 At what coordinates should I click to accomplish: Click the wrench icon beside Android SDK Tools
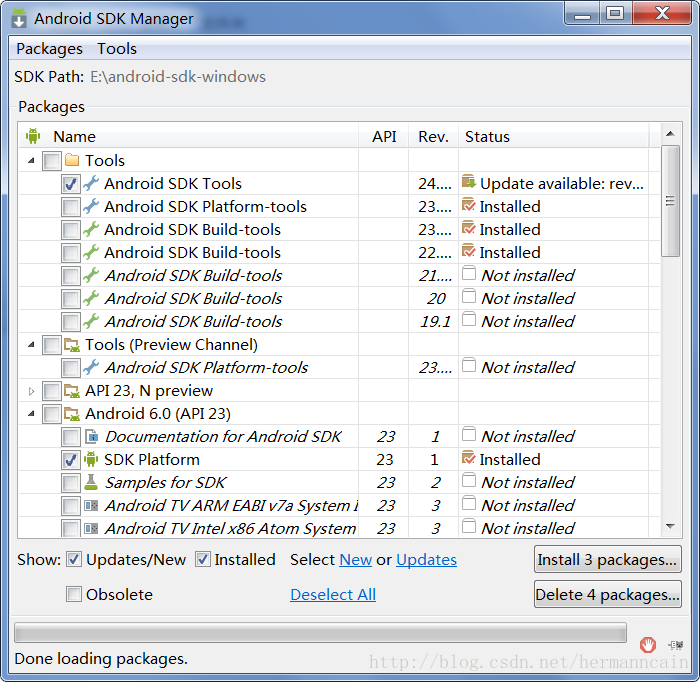(91, 183)
